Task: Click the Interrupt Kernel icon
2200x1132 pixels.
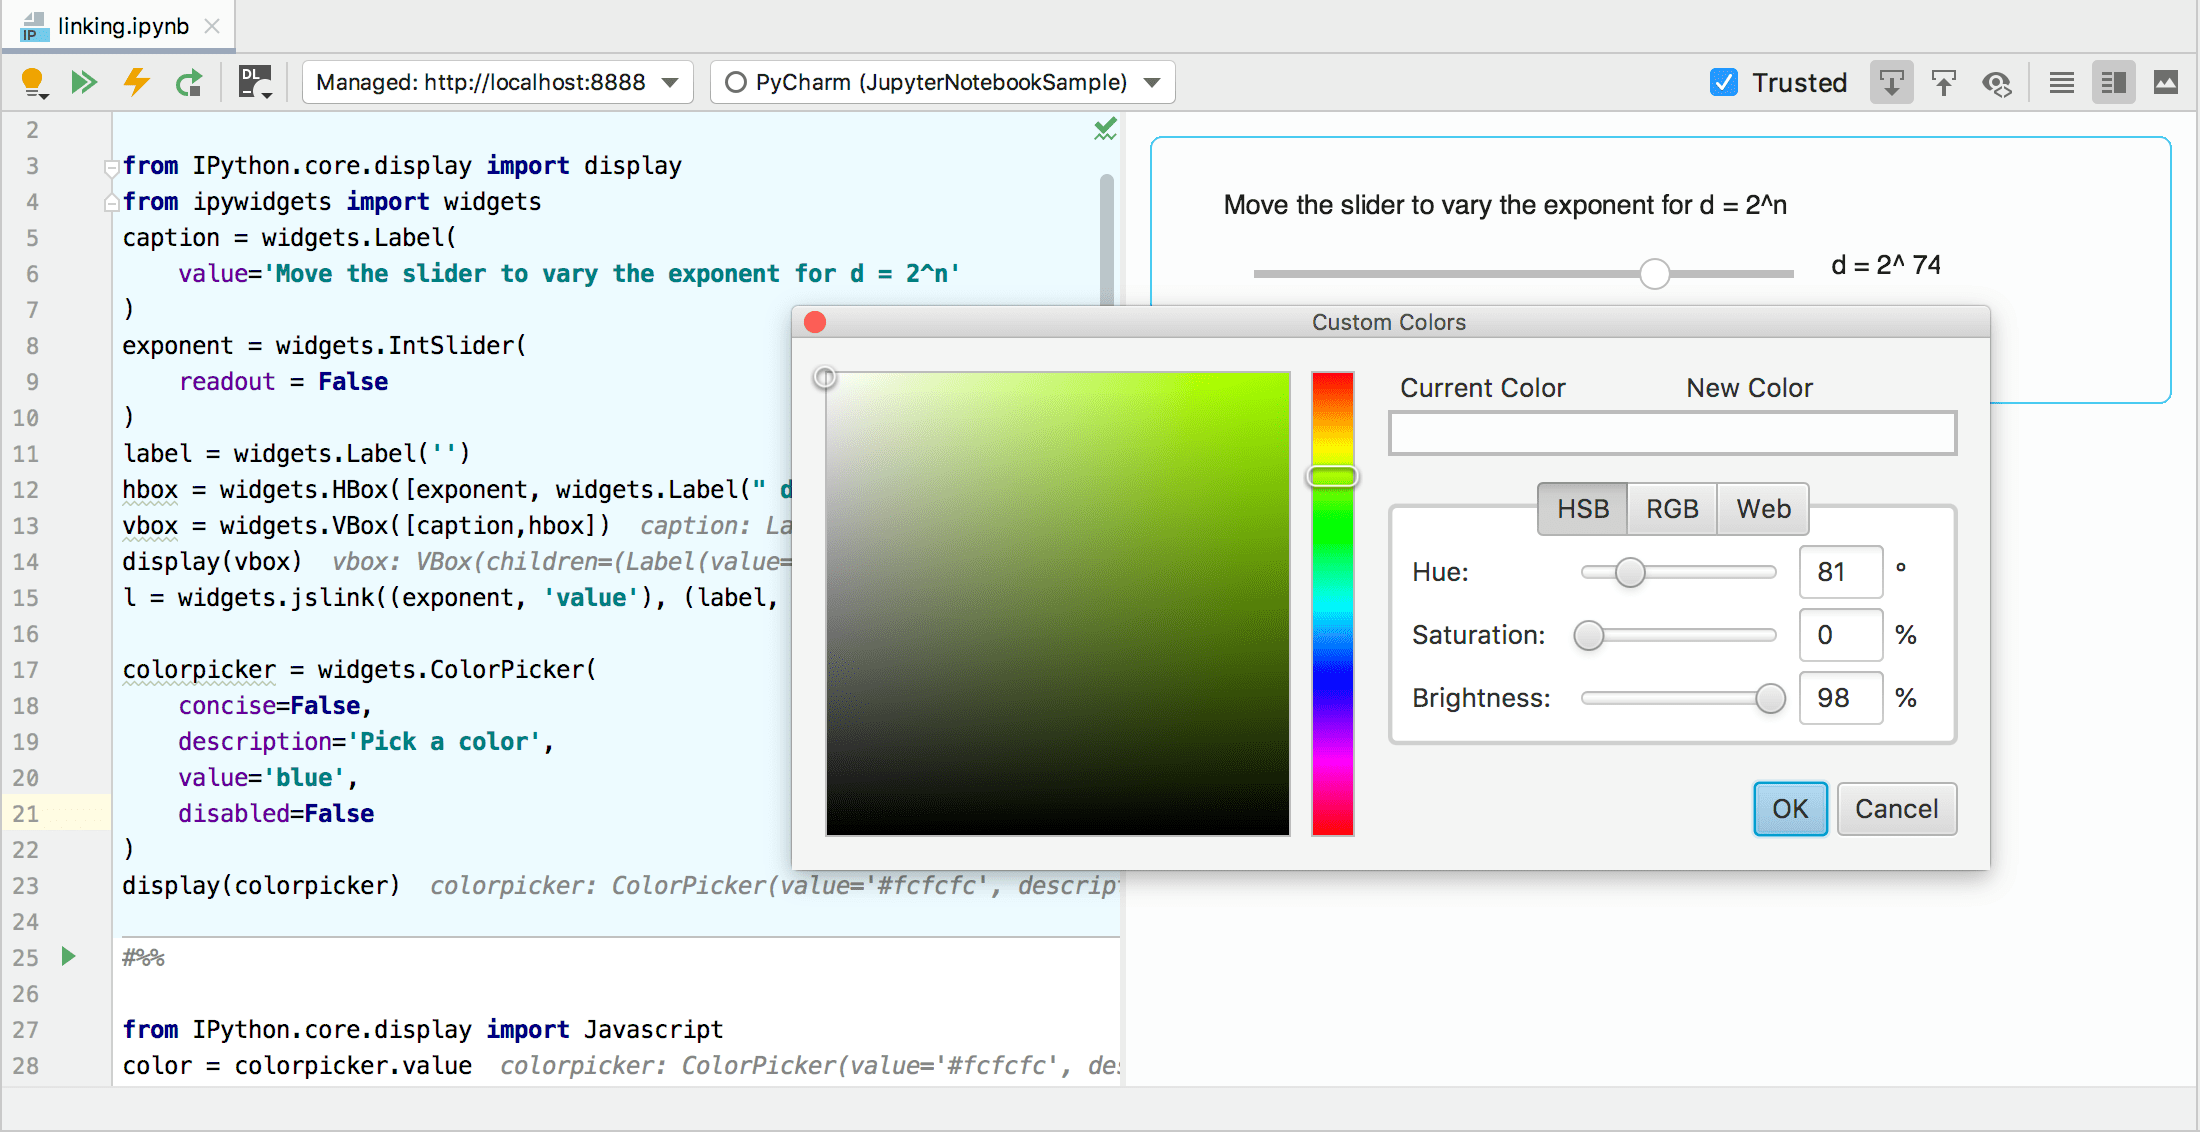Action: point(137,81)
